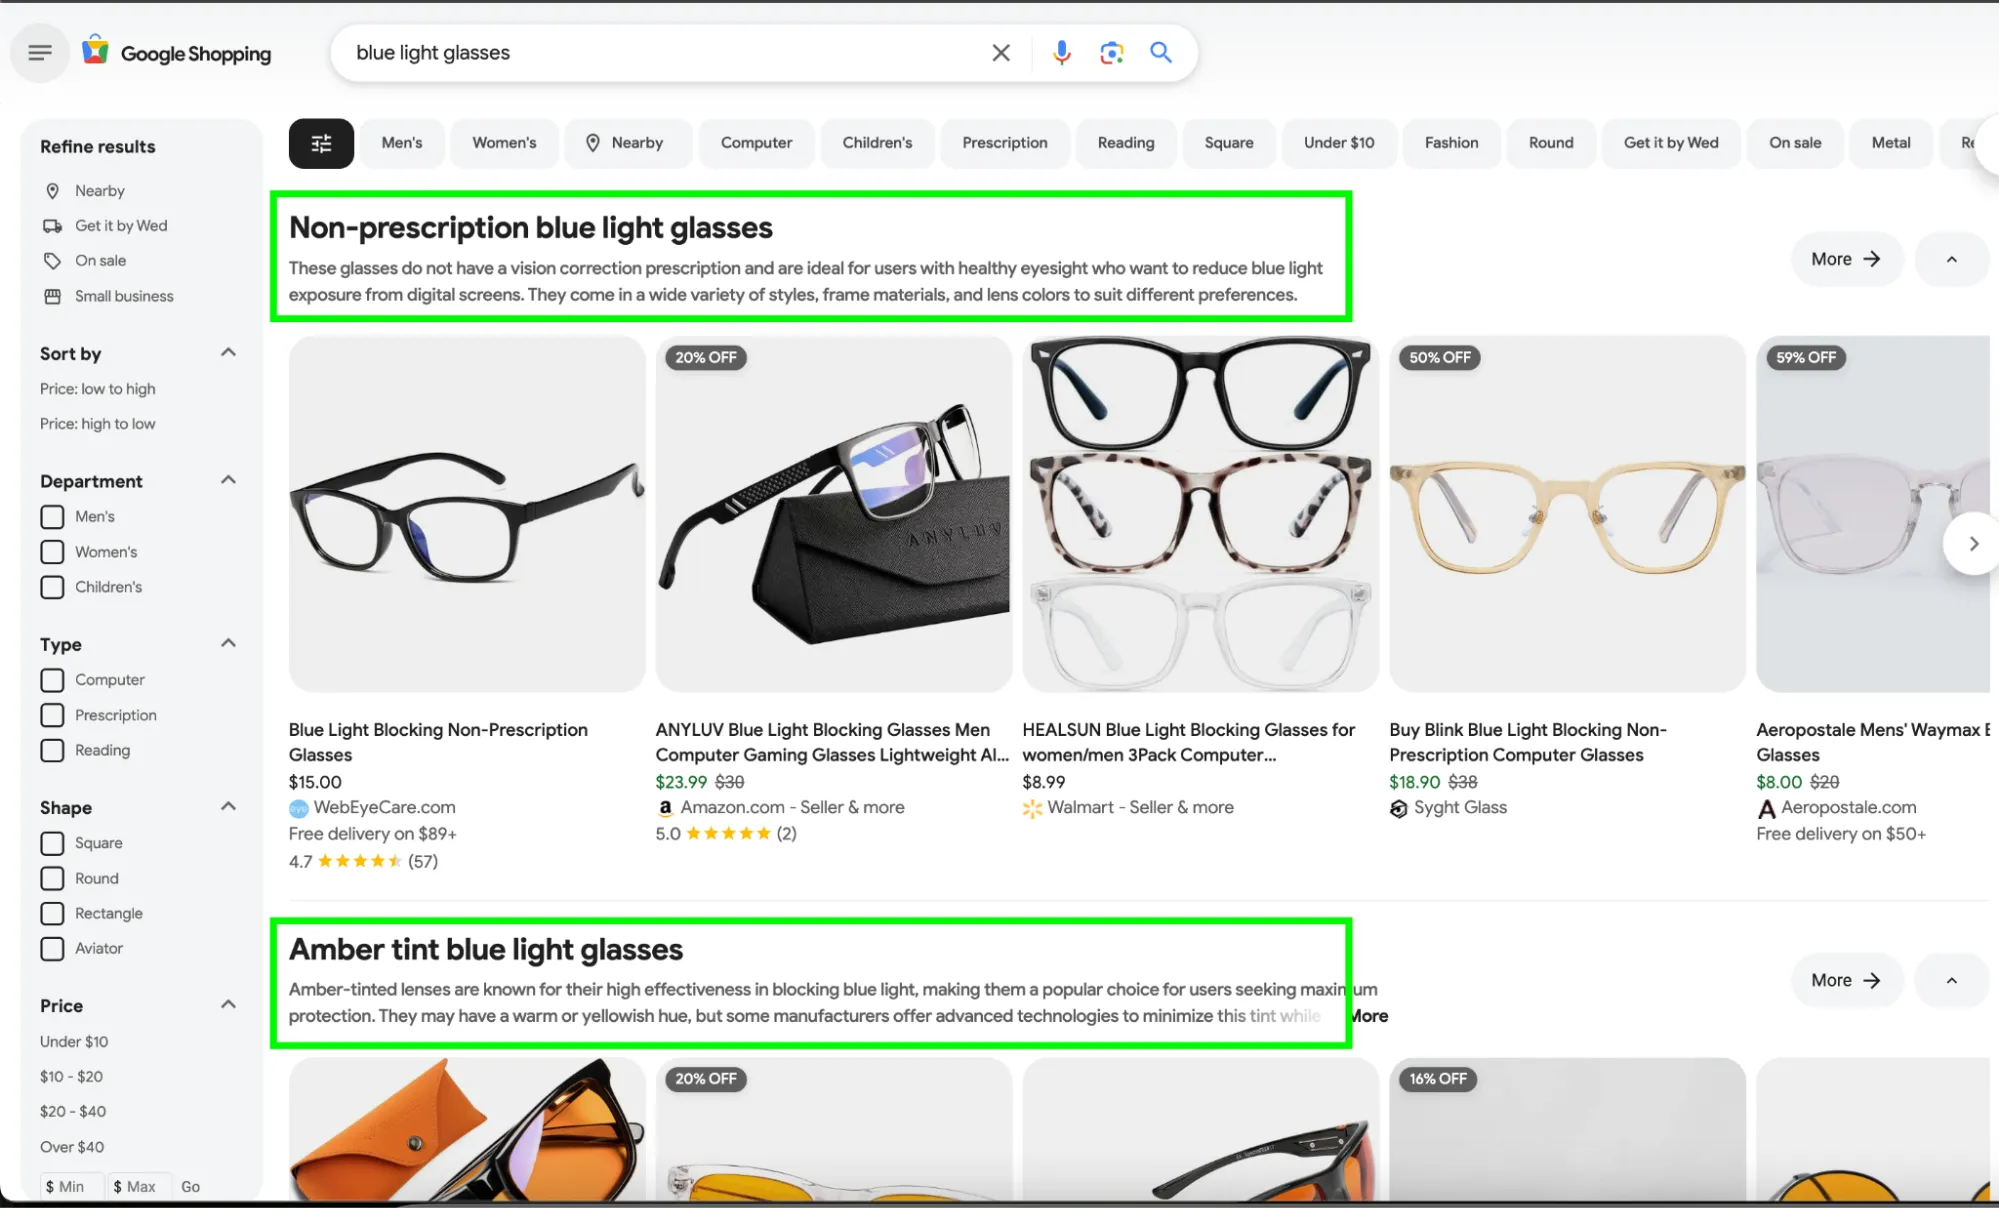This screenshot has width=1999, height=1209.
Task: Tick the Men's department checkbox
Action: [x=52, y=517]
